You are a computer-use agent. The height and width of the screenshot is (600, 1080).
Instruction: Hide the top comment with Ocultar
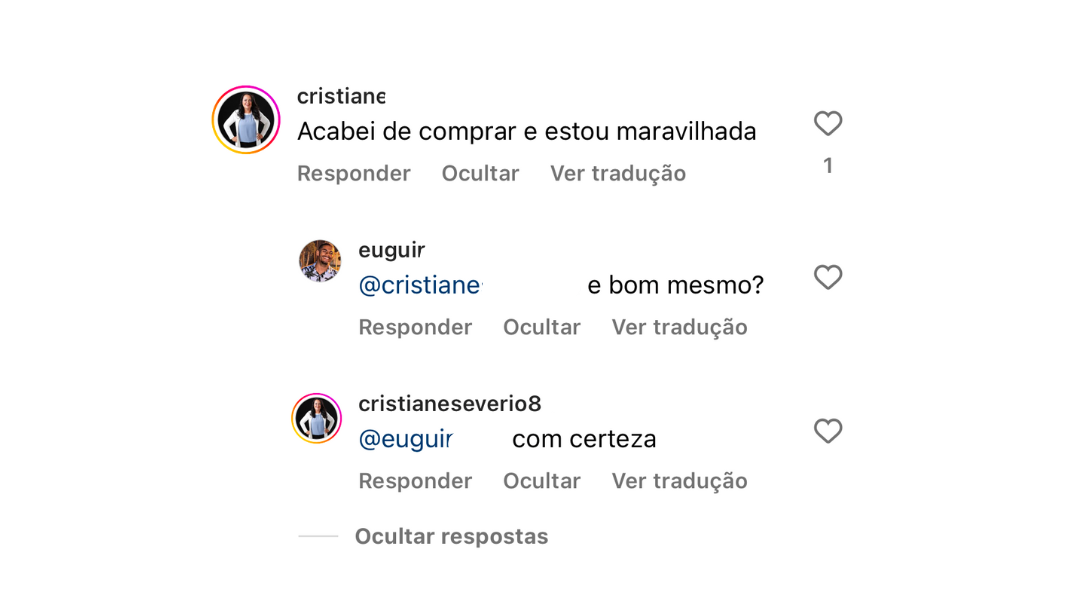point(480,173)
